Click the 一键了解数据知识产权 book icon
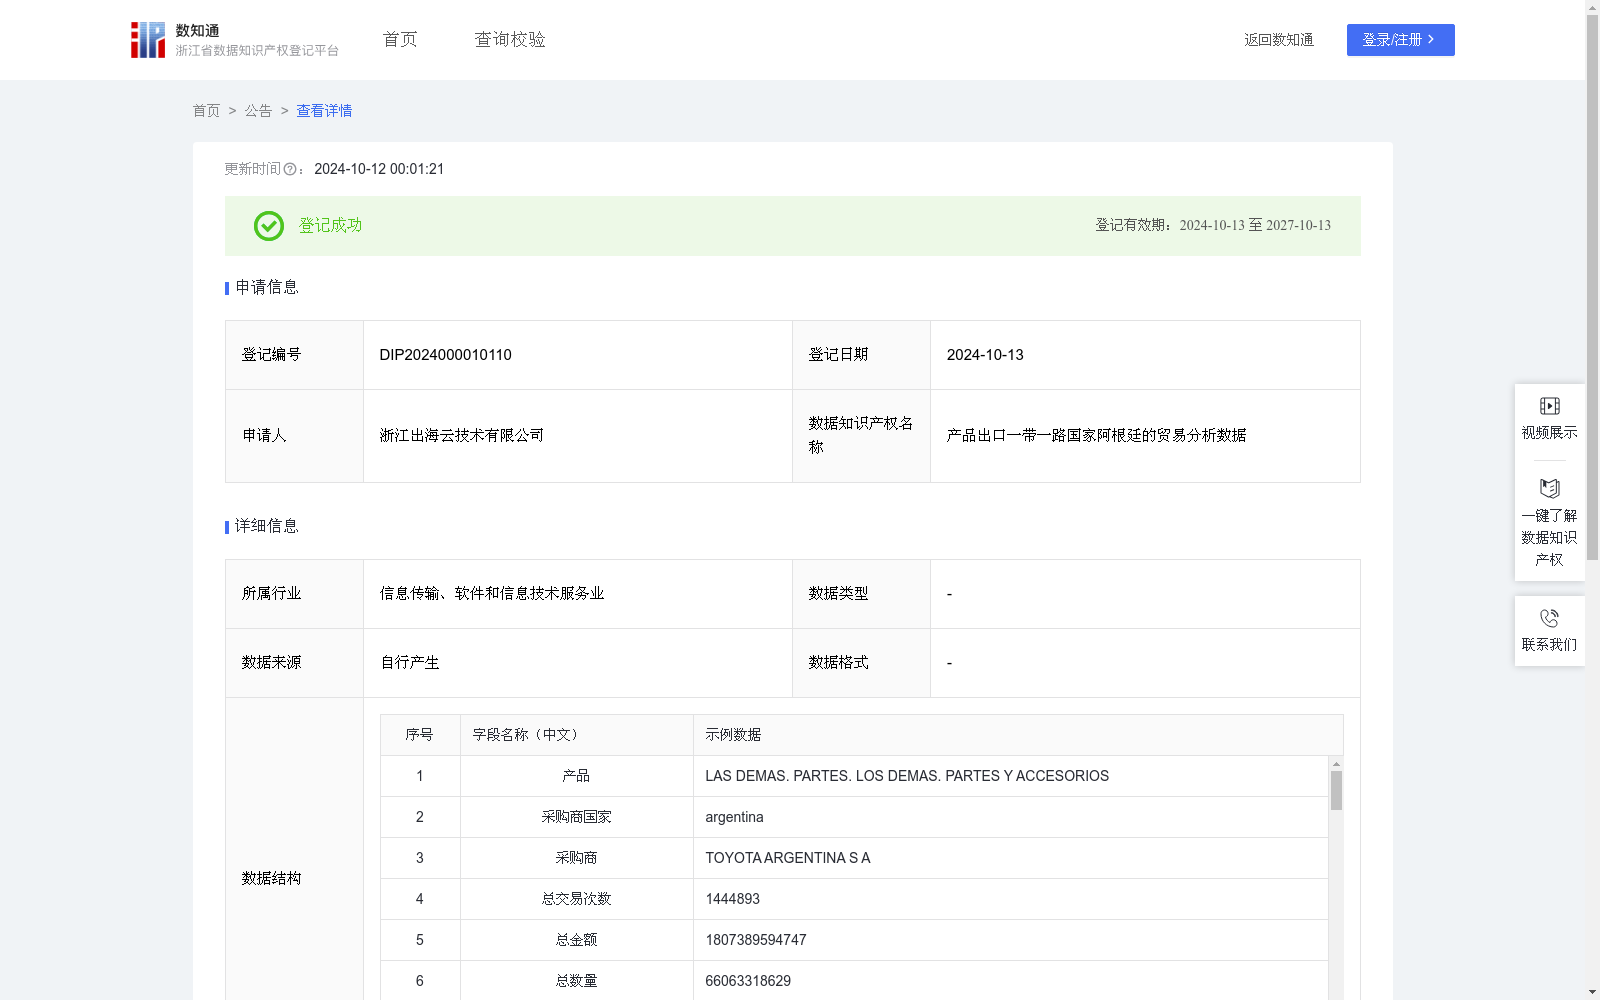Image resolution: width=1600 pixels, height=1000 pixels. pos(1549,489)
